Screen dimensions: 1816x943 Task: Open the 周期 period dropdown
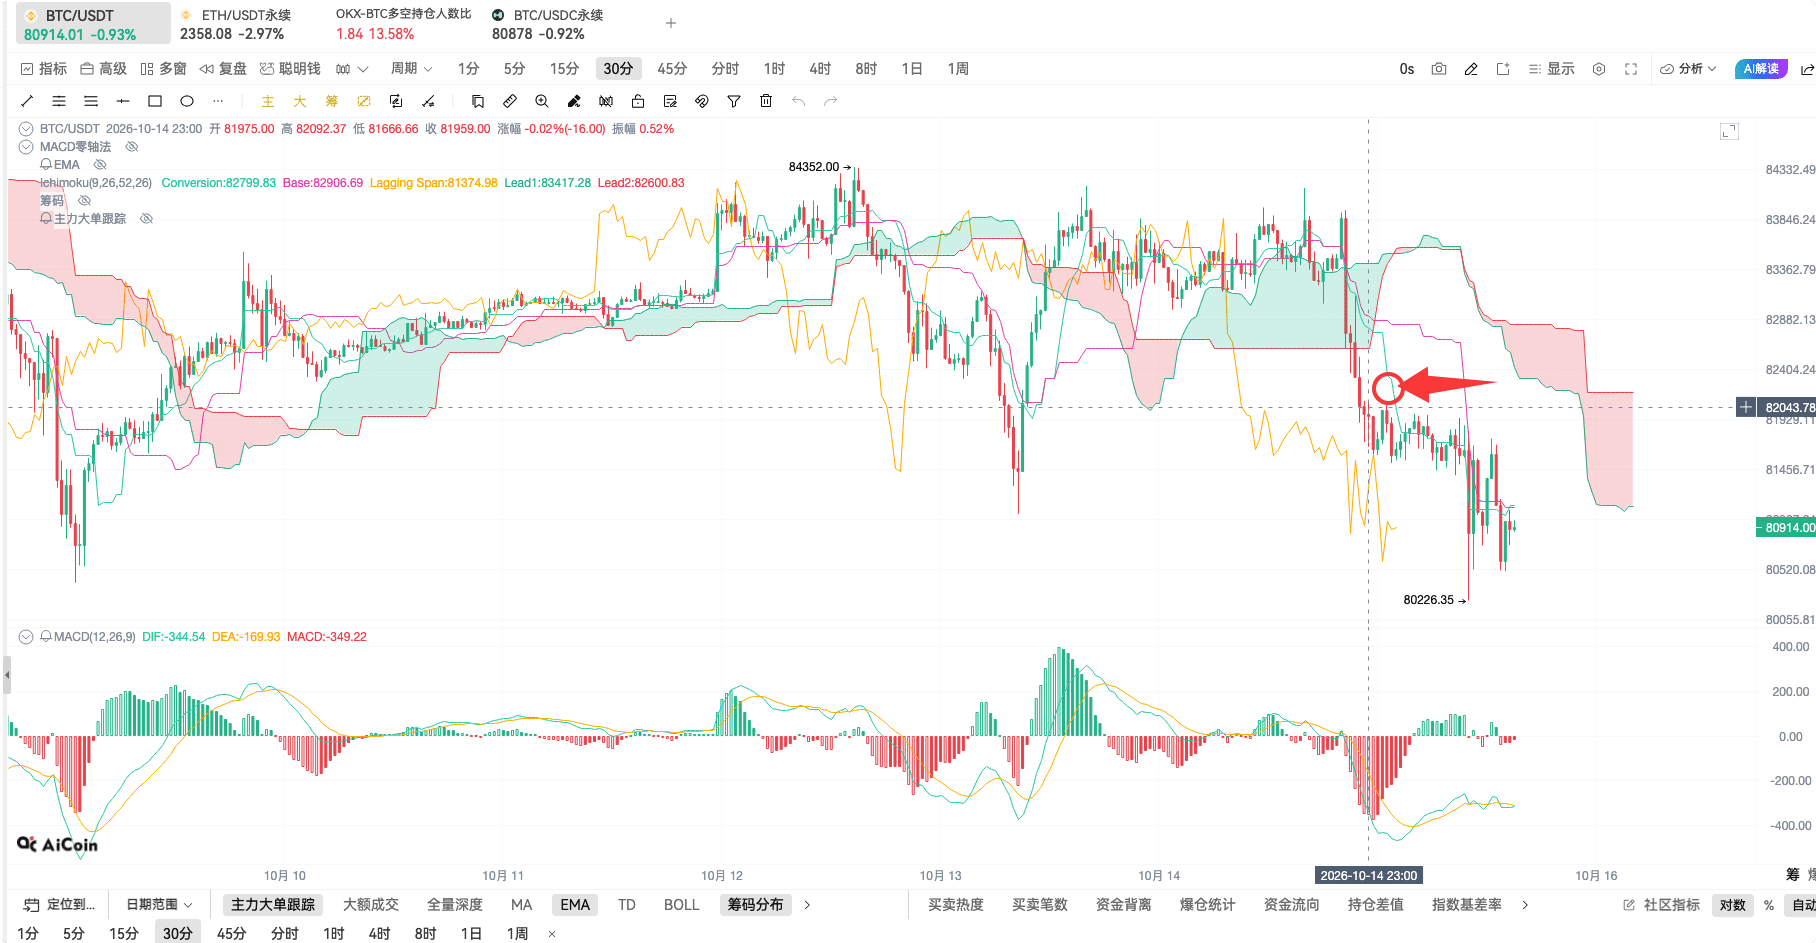[x=411, y=69]
